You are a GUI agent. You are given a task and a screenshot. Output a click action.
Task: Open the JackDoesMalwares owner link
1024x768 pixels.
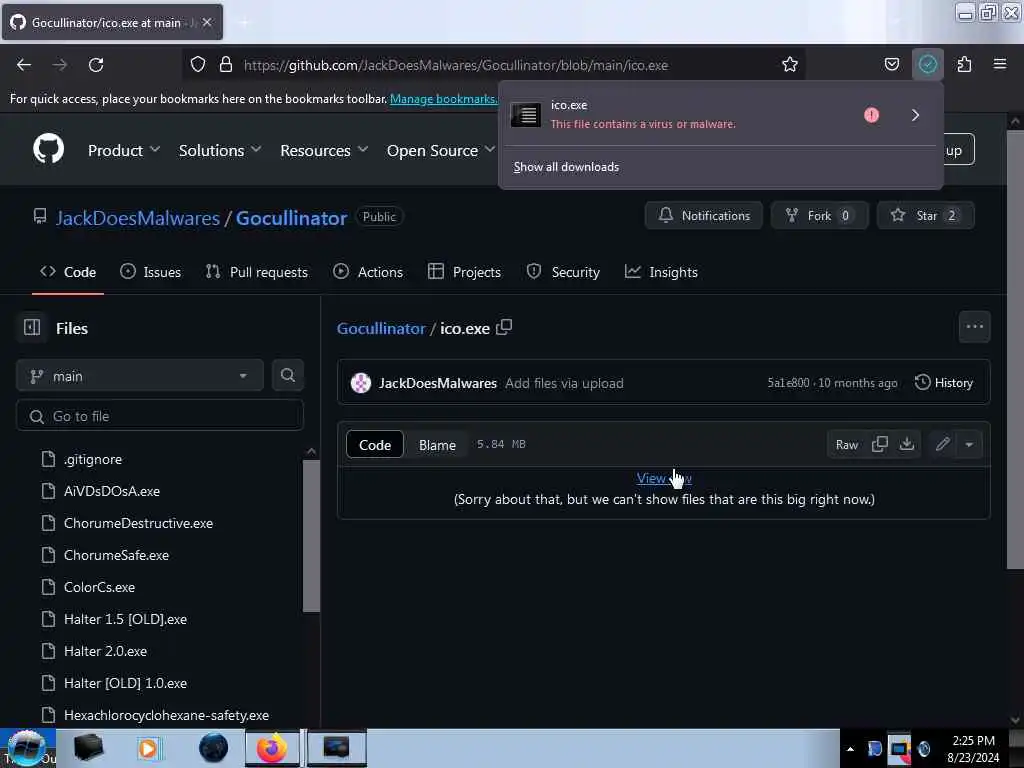(x=138, y=217)
